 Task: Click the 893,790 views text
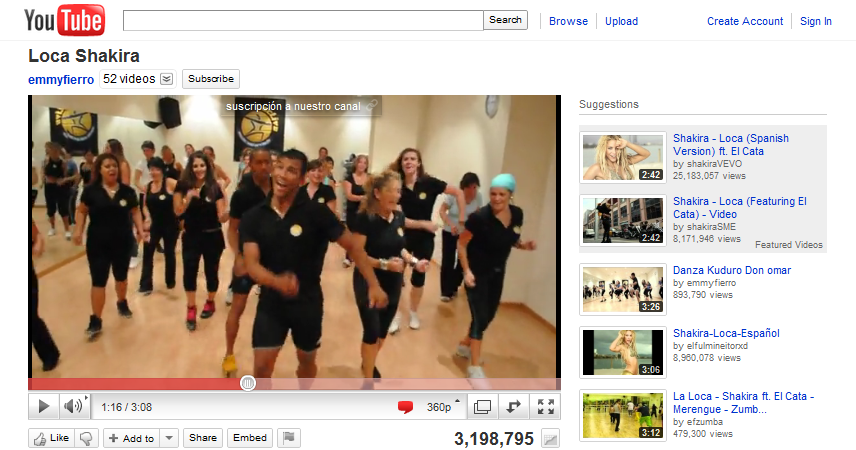[x=703, y=295]
